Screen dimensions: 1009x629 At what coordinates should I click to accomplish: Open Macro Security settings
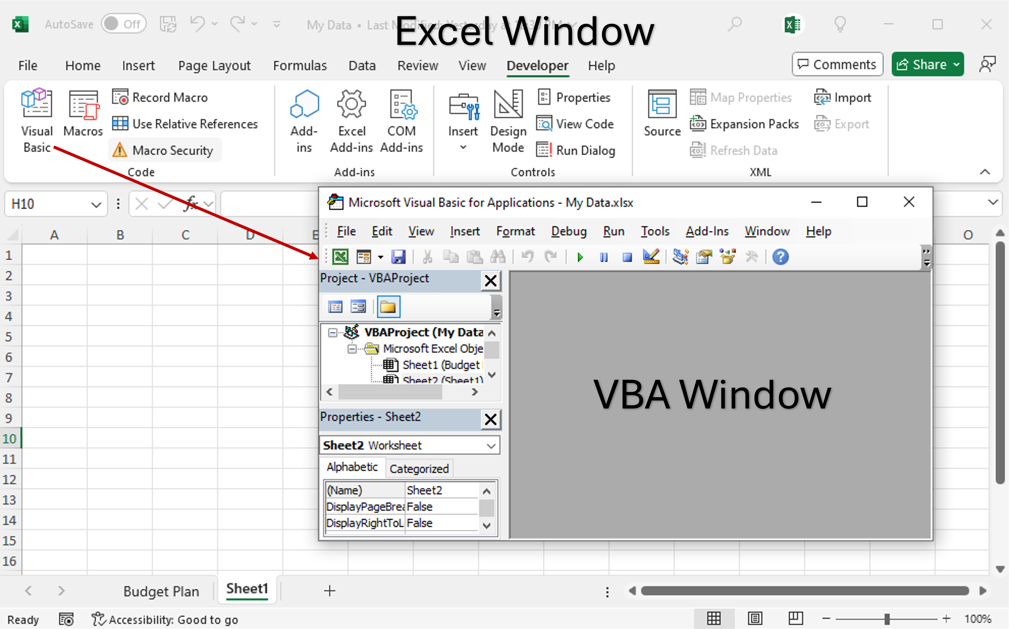[x=163, y=150]
